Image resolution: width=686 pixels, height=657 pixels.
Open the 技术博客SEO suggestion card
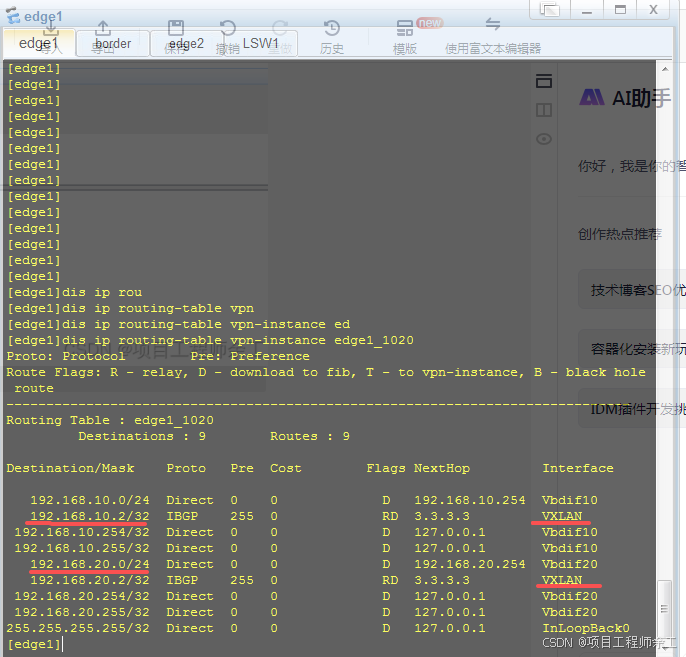tap(632, 290)
